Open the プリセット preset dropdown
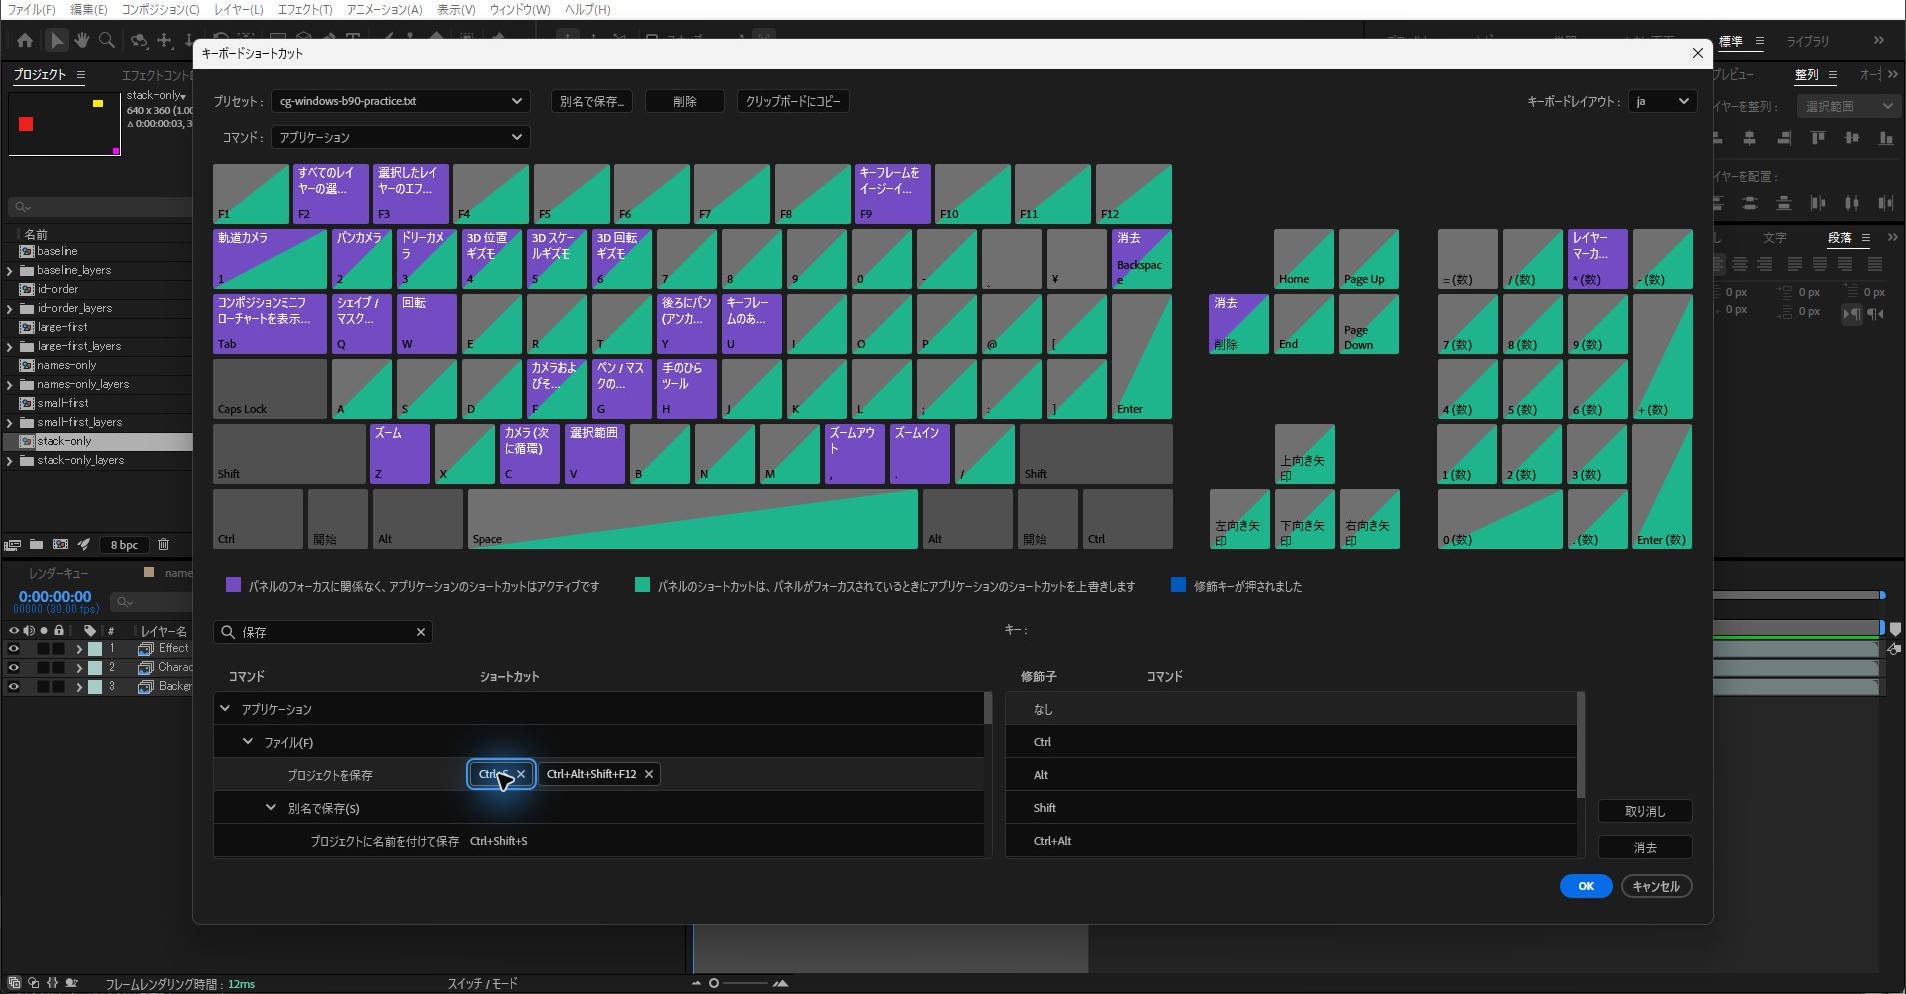1906x994 pixels. point(400,101)
